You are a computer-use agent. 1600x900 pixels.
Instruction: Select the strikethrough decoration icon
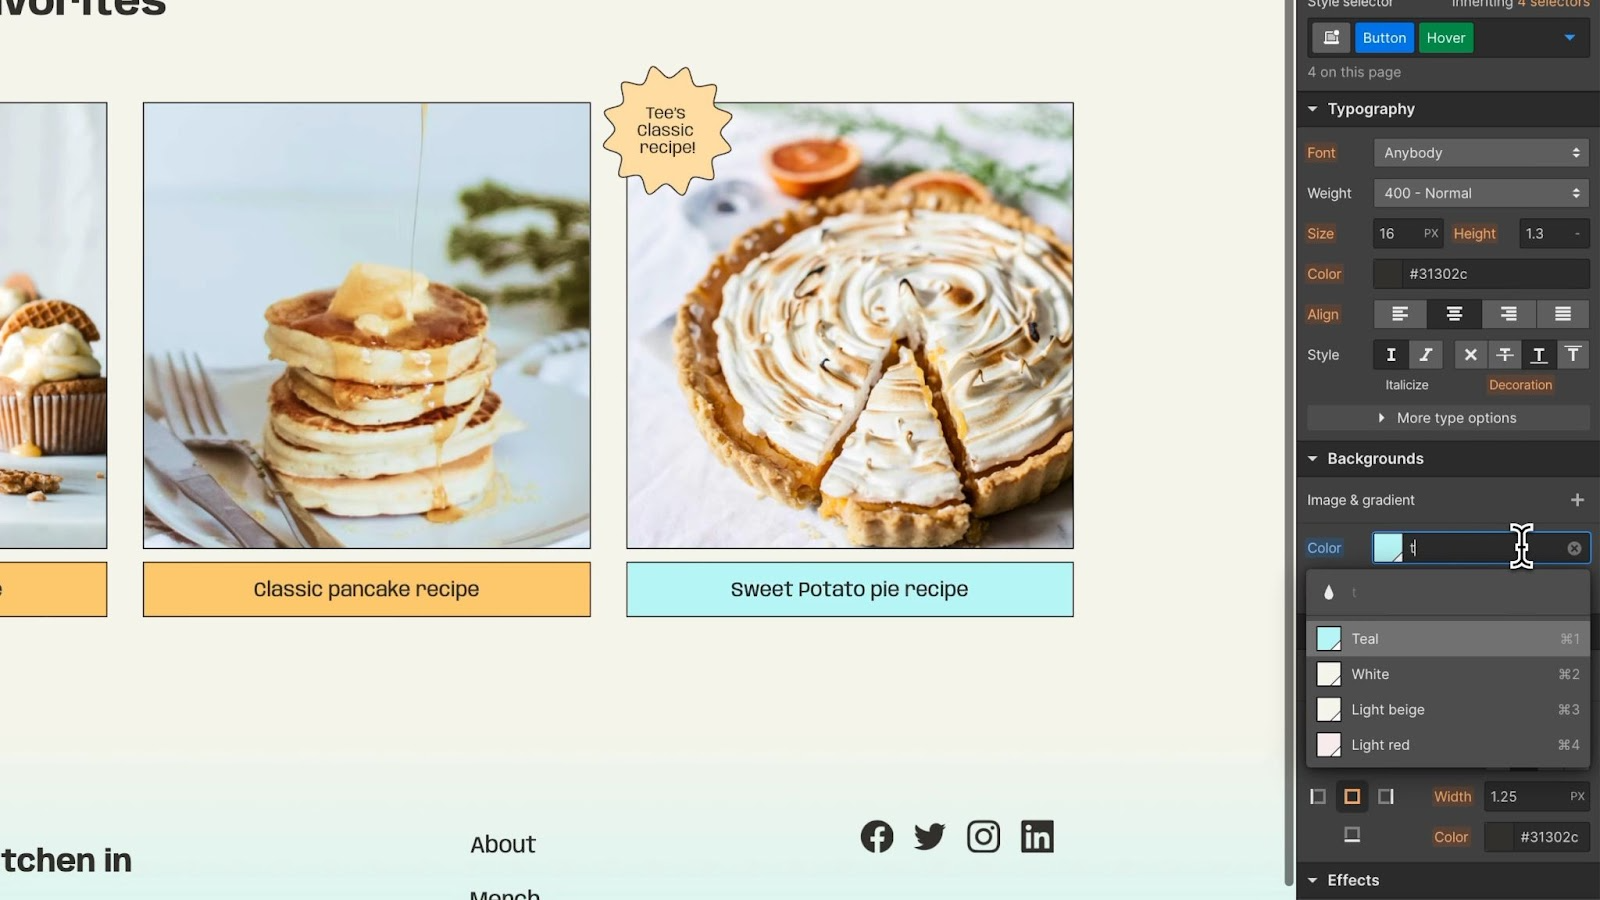tap(1504, 355)
